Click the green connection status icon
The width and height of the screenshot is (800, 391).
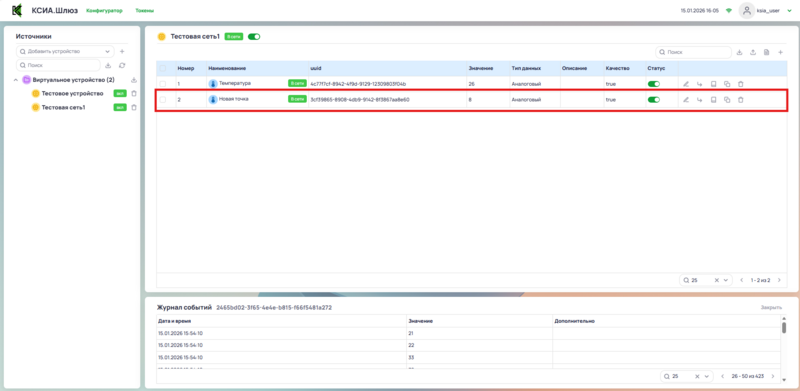coord(729,11)
